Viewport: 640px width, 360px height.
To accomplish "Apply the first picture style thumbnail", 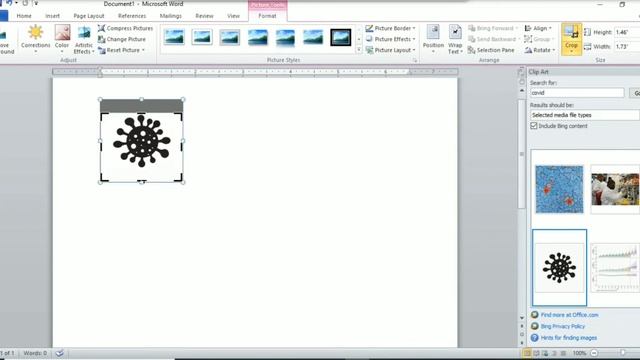I will click(x=174, y=37).
